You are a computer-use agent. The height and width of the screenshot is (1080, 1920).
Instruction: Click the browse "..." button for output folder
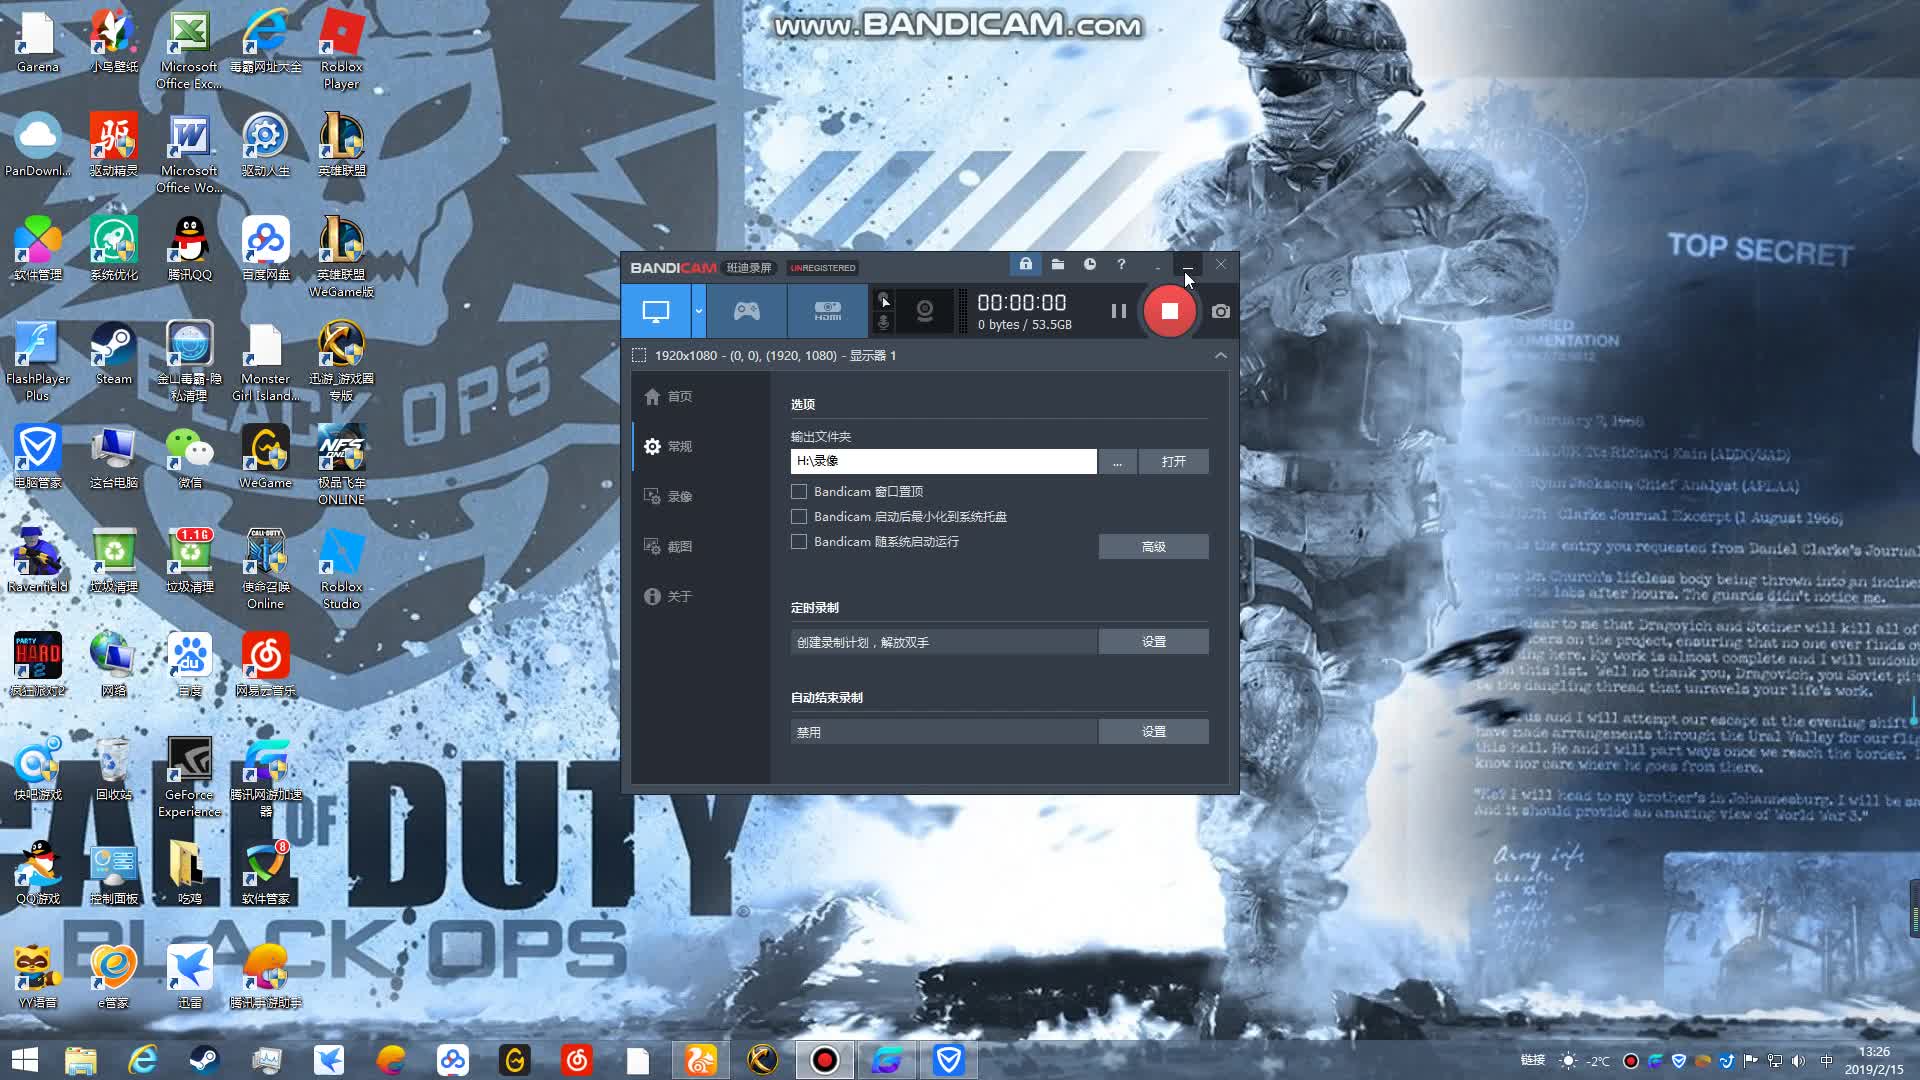(1117, 462)
